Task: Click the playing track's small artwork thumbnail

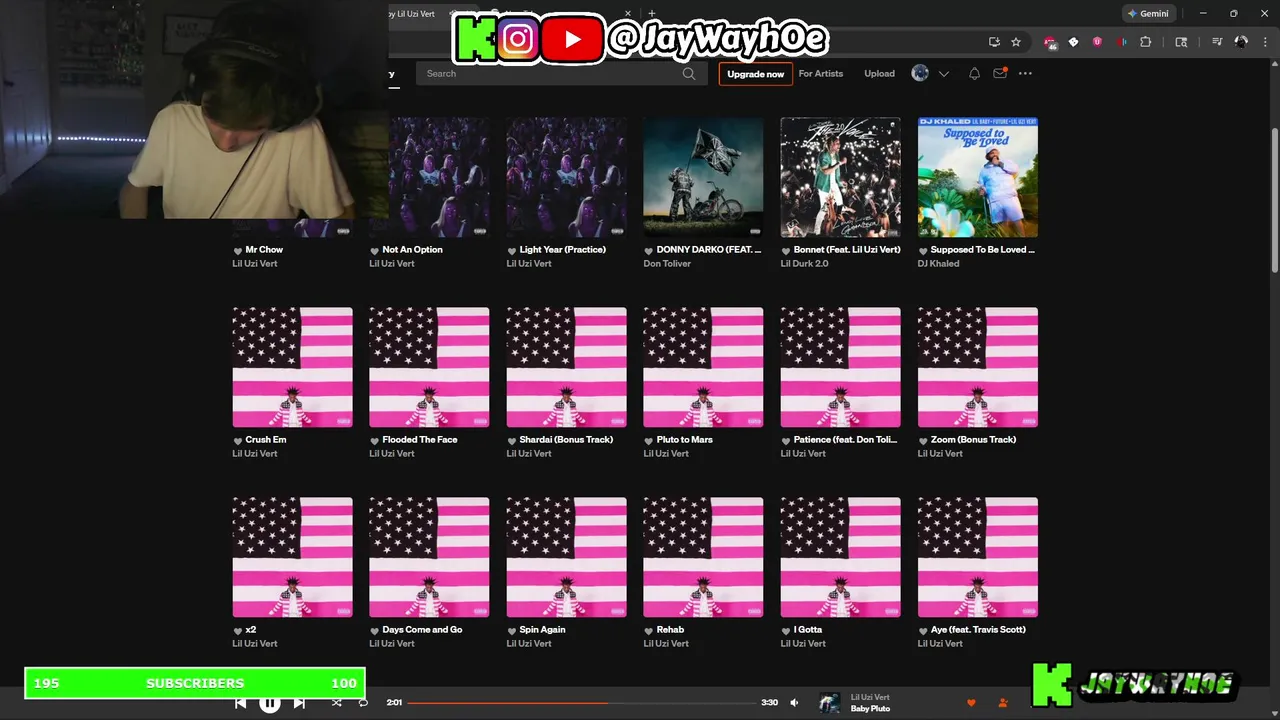Action: pos(830,703)
